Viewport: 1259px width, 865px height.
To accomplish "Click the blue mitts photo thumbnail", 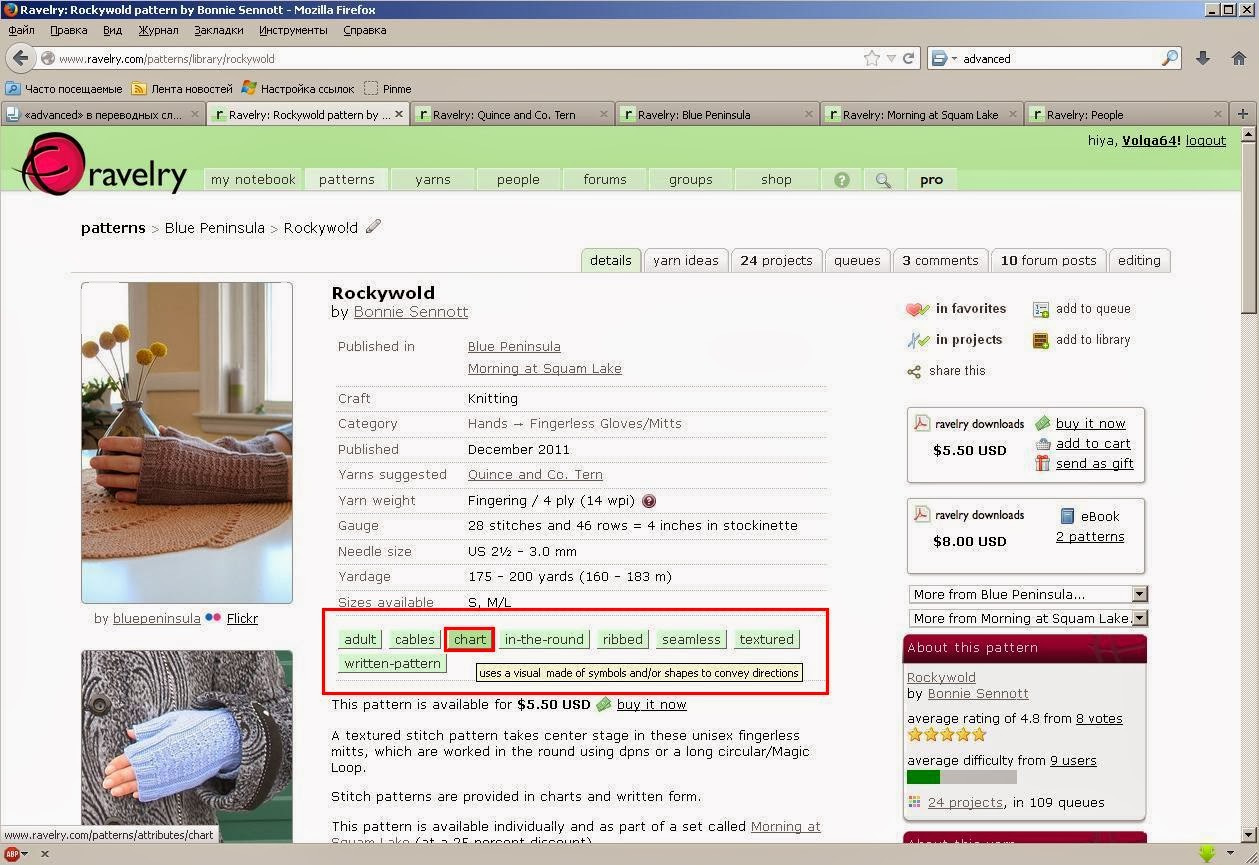I will click(187, 745).
